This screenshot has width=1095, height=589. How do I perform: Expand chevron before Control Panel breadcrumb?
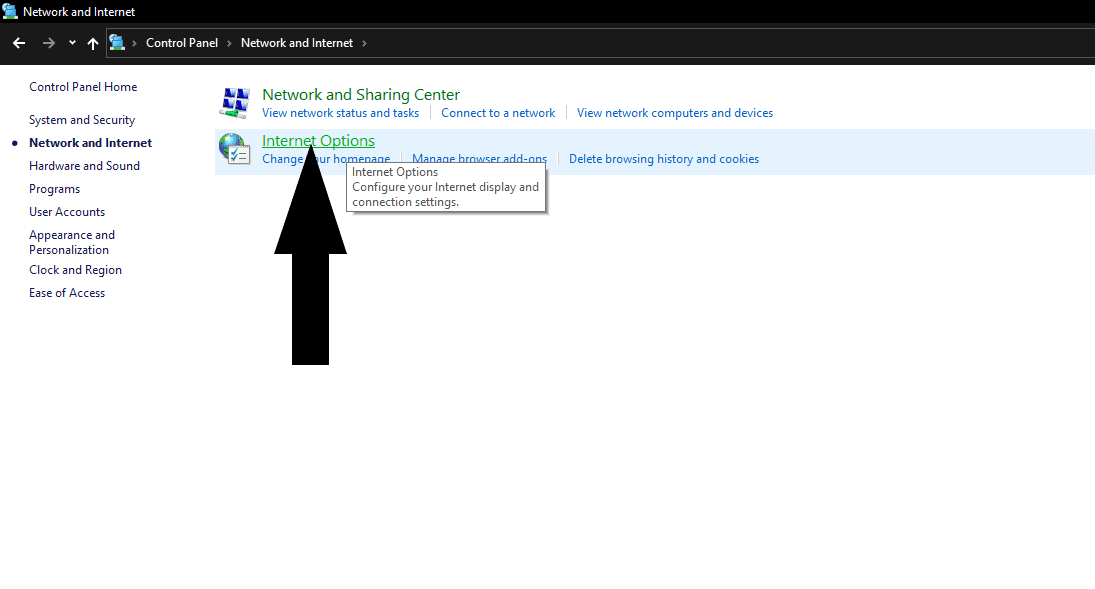click(x=134, y=43)
